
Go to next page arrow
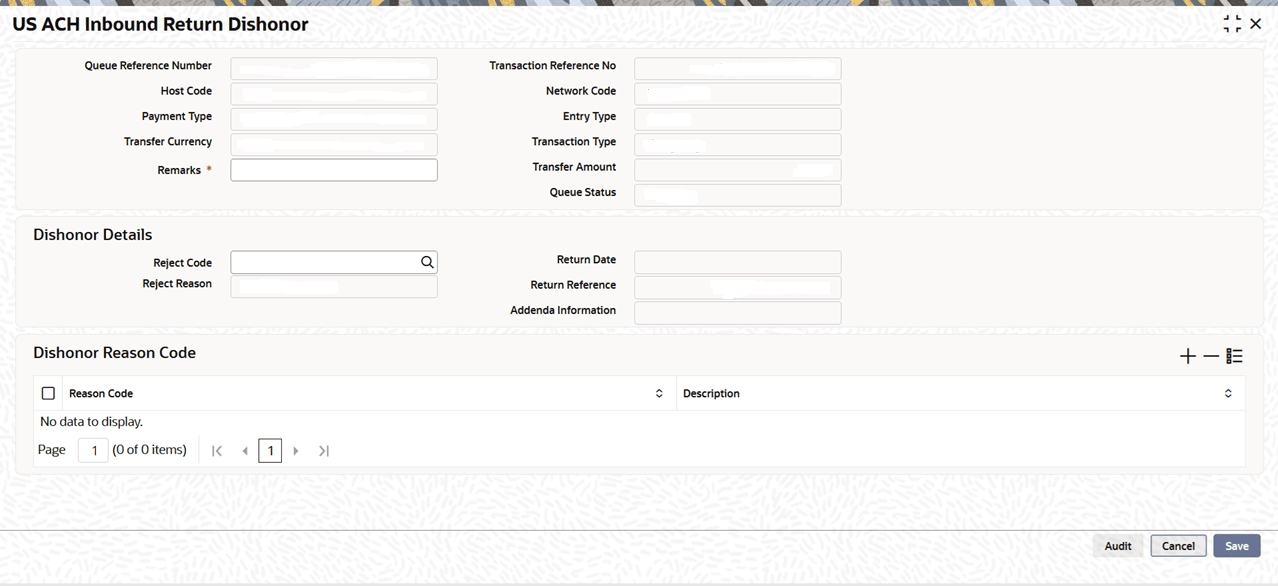tap(296, 451)
